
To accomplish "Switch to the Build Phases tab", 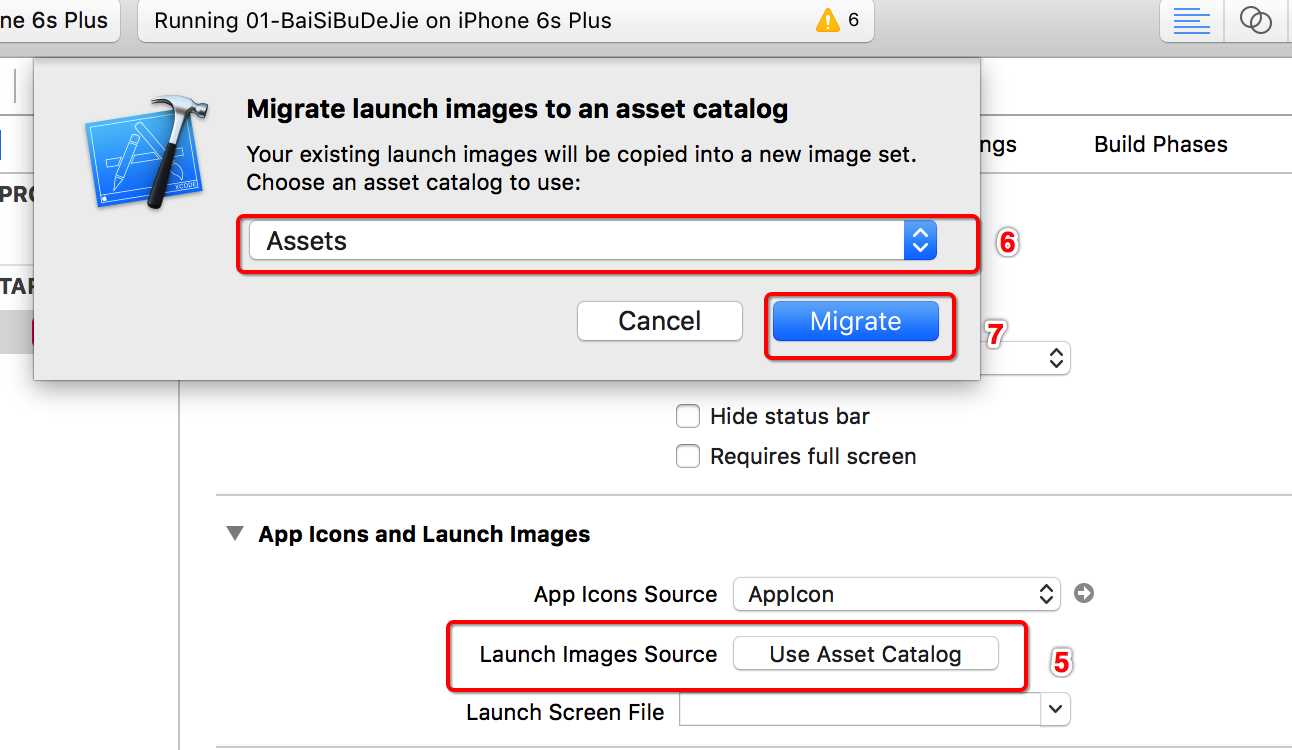I will pyautogui.click(x=1160, y=144).
